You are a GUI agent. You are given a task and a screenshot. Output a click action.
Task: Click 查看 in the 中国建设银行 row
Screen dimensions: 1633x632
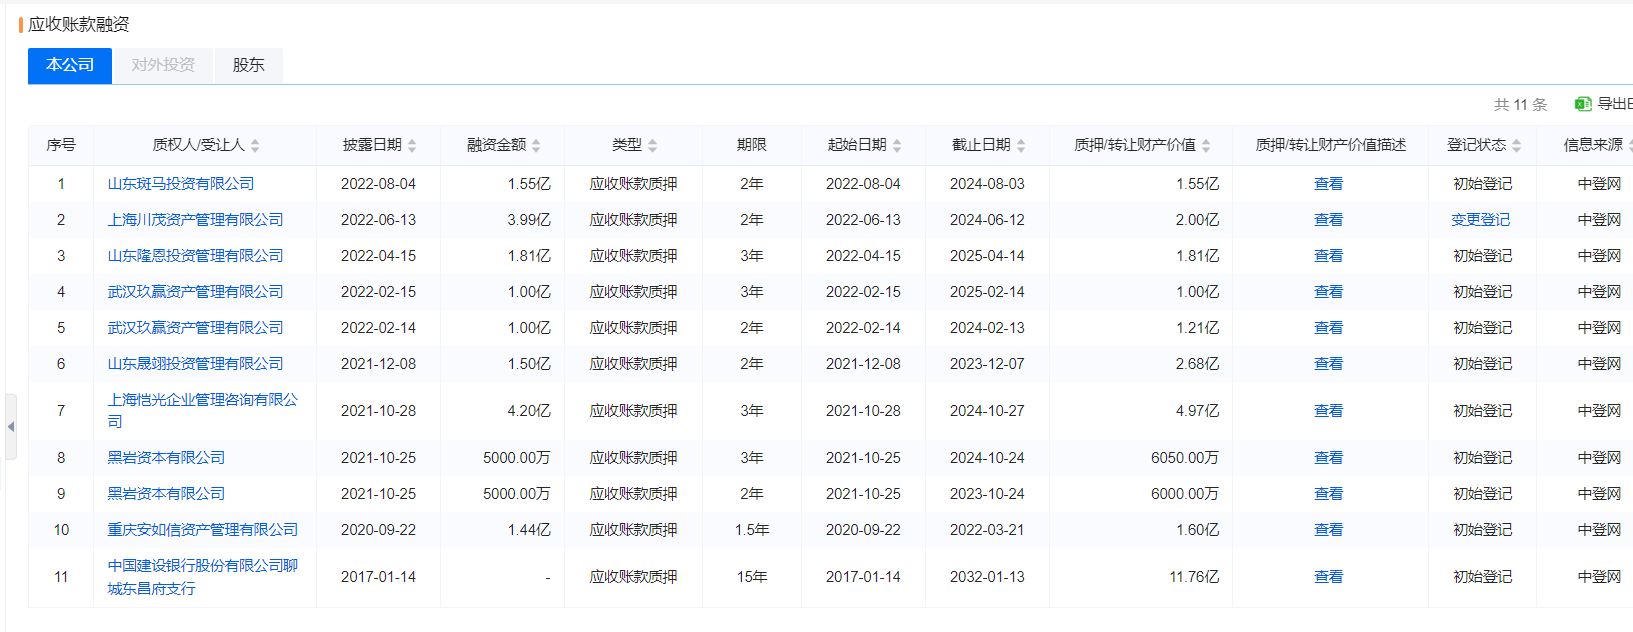point(1329,577)
